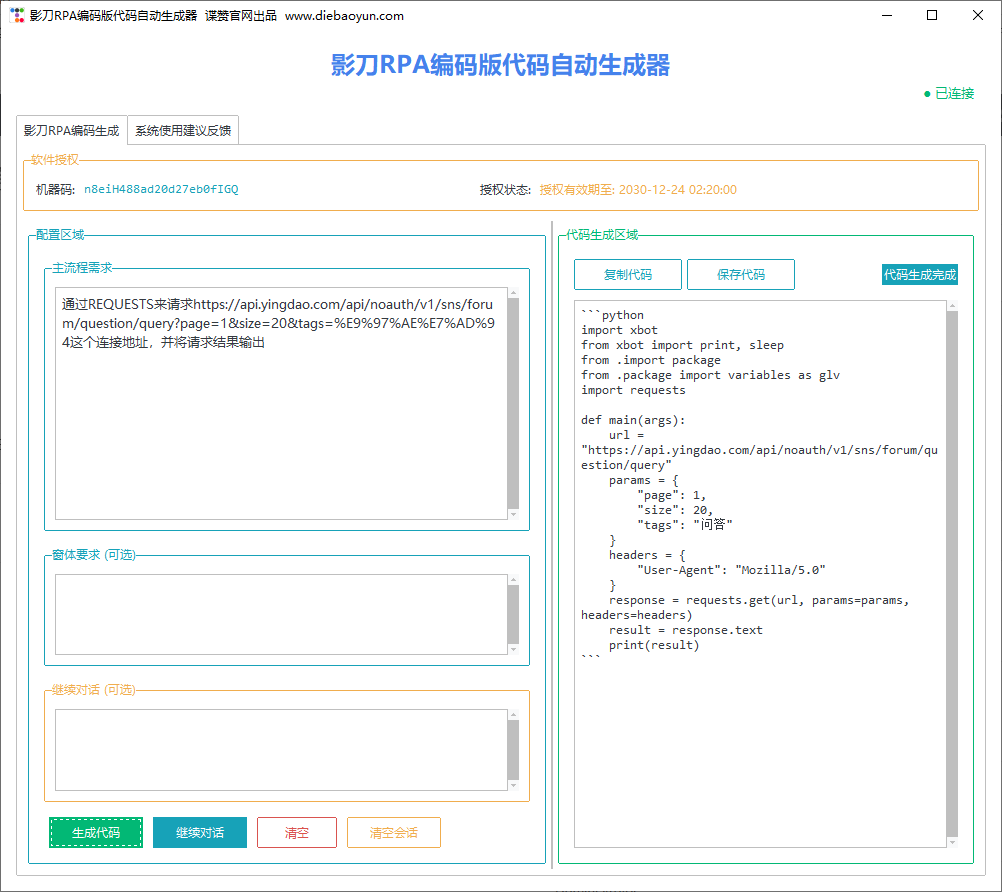Click scroll-up arrow of 继续对话 box
Viewport: 1002px width, 892px height.
pyautogui.click(x=513, y=714)
